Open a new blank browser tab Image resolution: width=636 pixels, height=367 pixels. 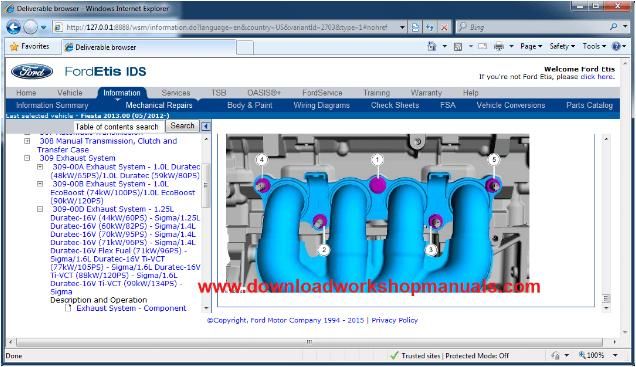click(245, 47)
